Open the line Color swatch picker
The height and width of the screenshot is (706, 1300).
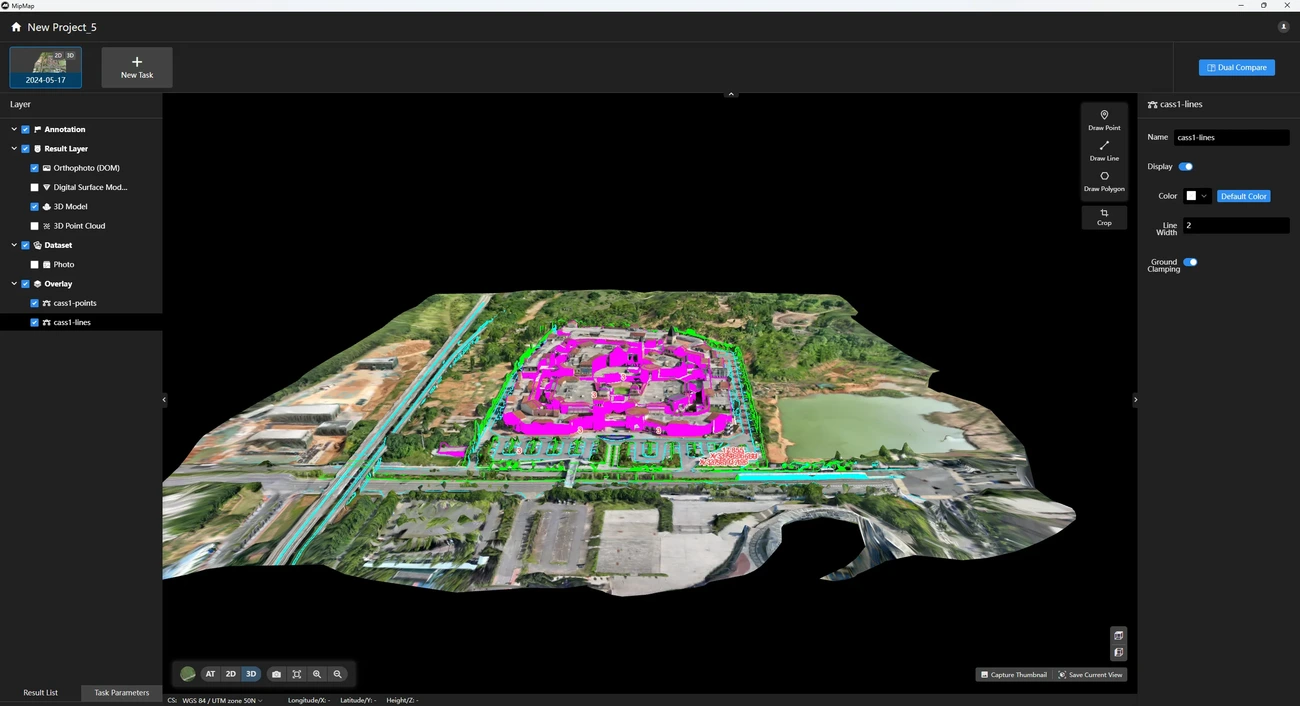click(x=1197, y=196)
